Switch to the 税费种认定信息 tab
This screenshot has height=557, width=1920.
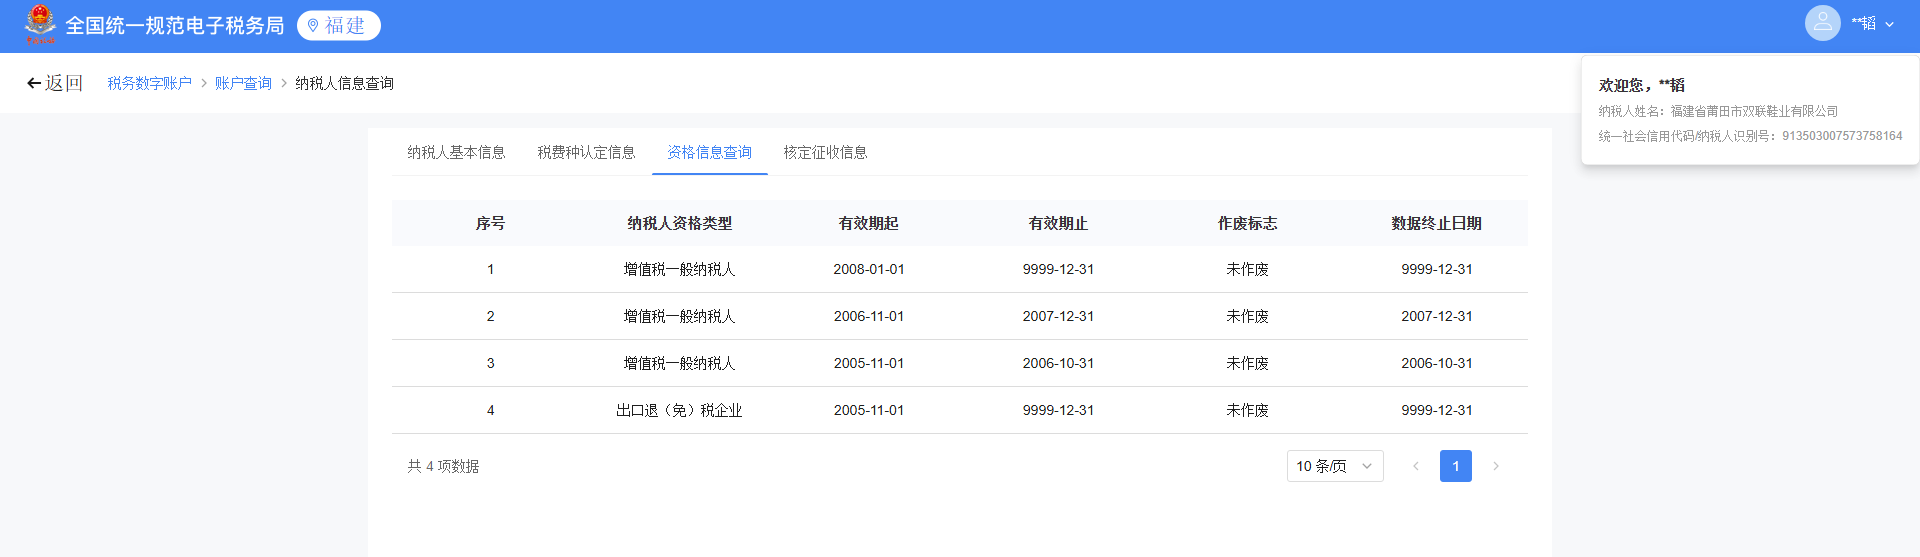pos(586,152)
